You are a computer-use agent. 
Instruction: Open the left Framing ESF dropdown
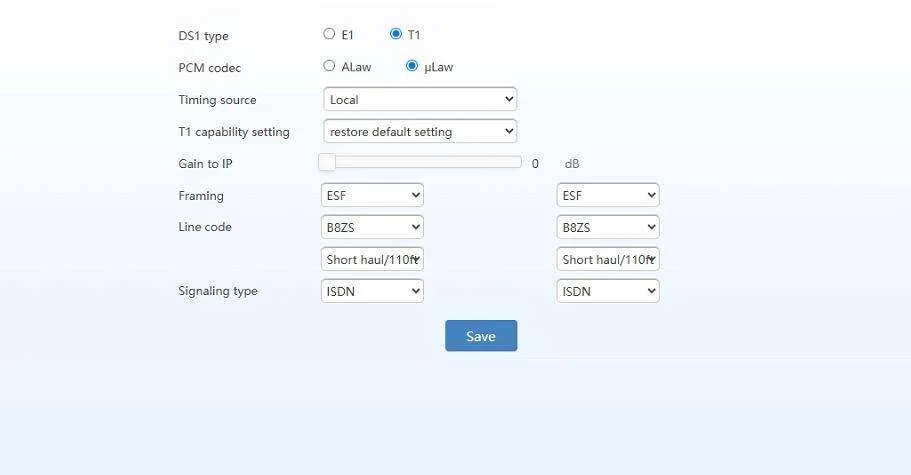(372, 195)
